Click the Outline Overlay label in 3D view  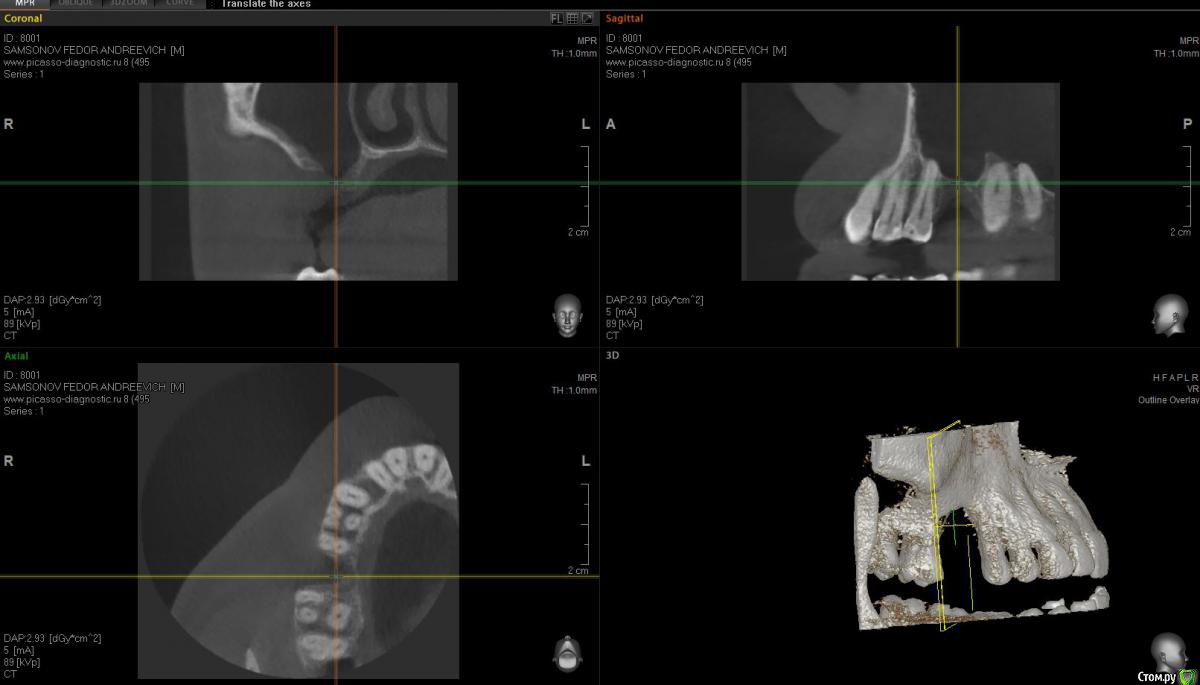pos(1168,400)
